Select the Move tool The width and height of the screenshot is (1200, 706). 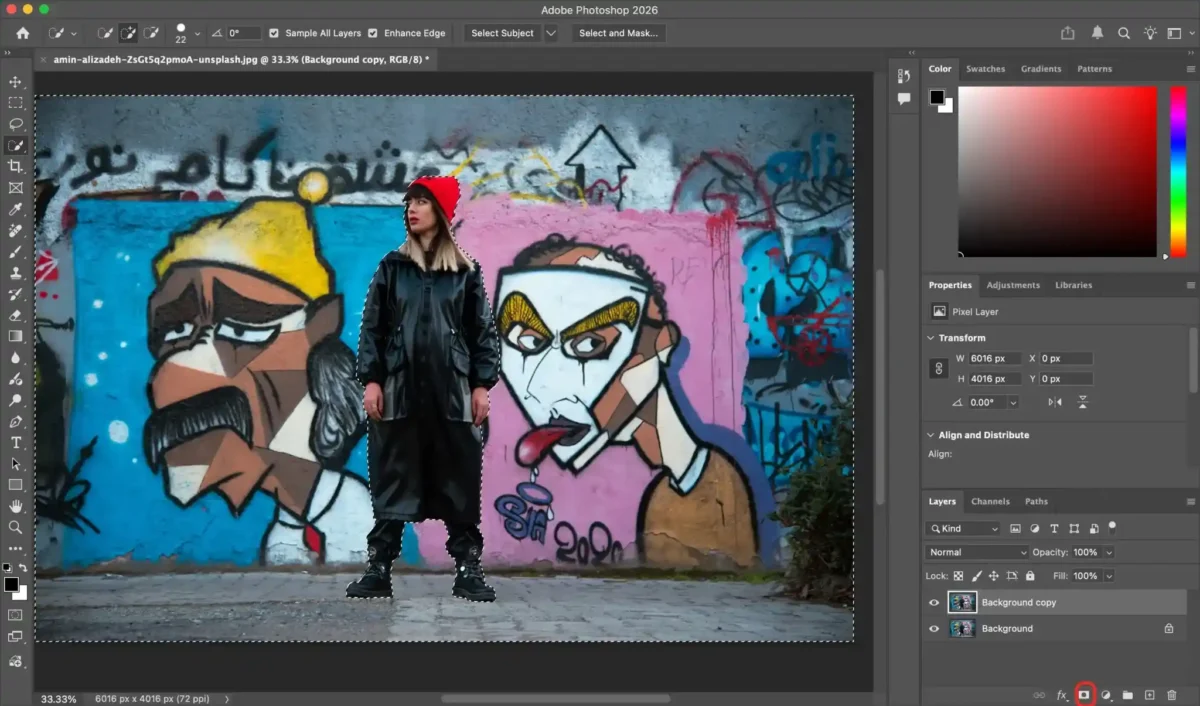coord(15,82)
